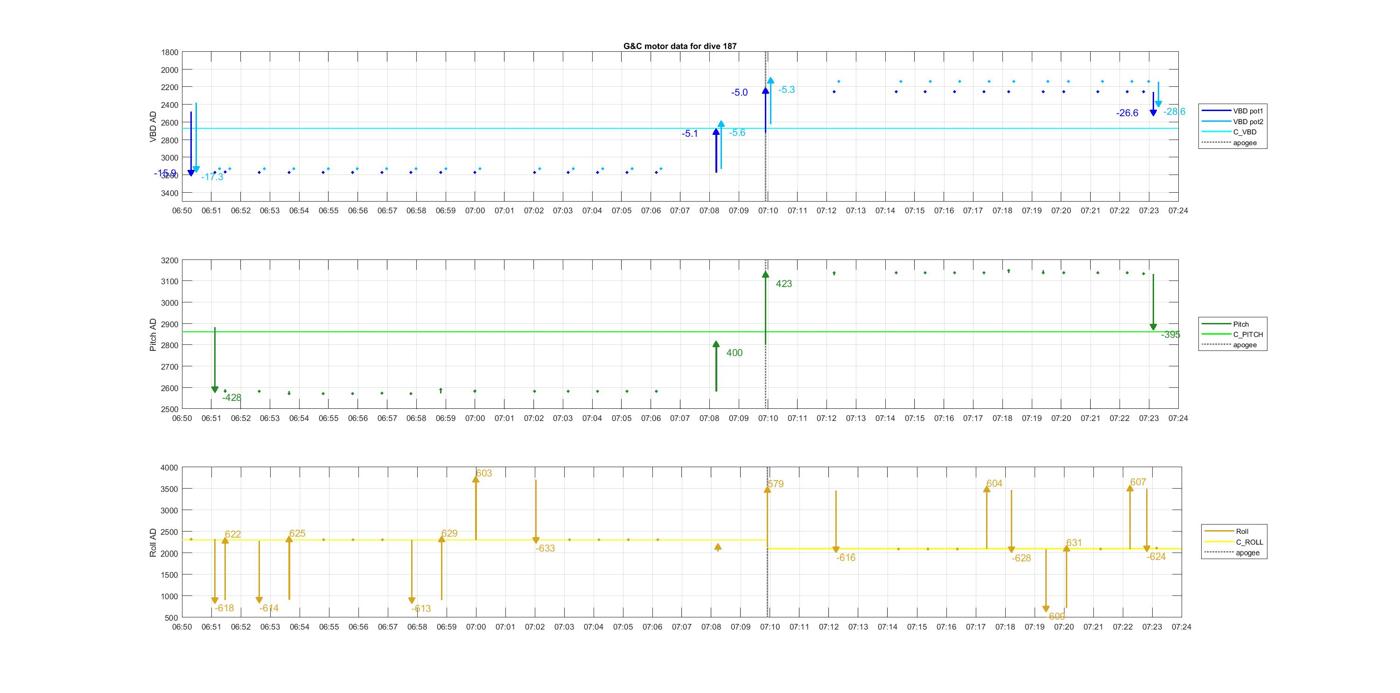Image resolution: width=1400 pixels, height=693 pixels.
Task: Click "C_VBD" in the VBD legend
Action: click(x=1244, y=132)
